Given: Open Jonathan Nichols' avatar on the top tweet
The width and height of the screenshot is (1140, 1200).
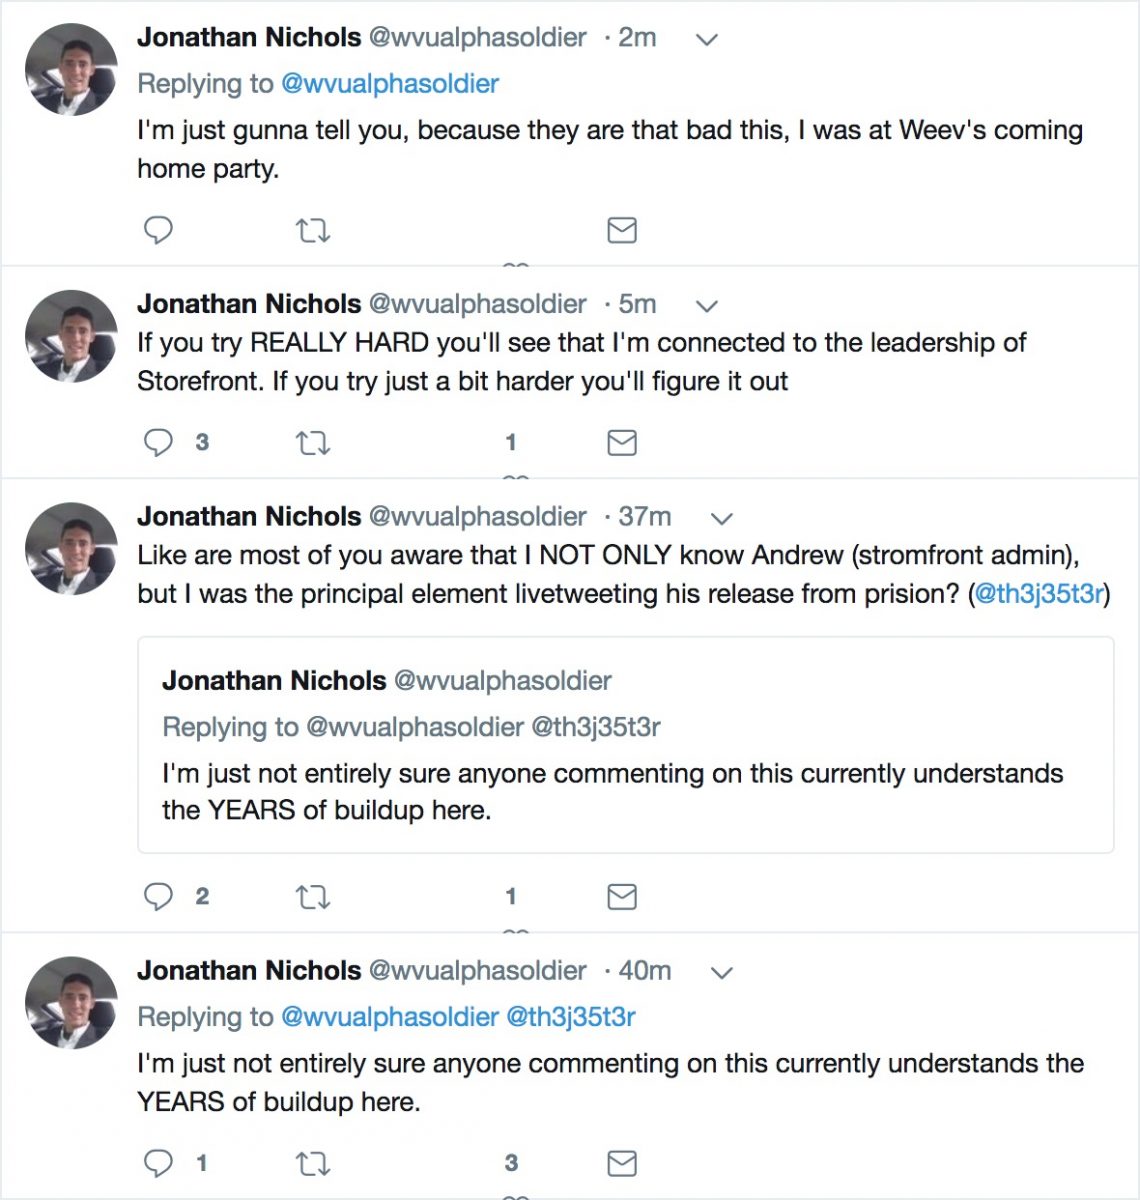Looking at the screenshot, I should (71, 70).
